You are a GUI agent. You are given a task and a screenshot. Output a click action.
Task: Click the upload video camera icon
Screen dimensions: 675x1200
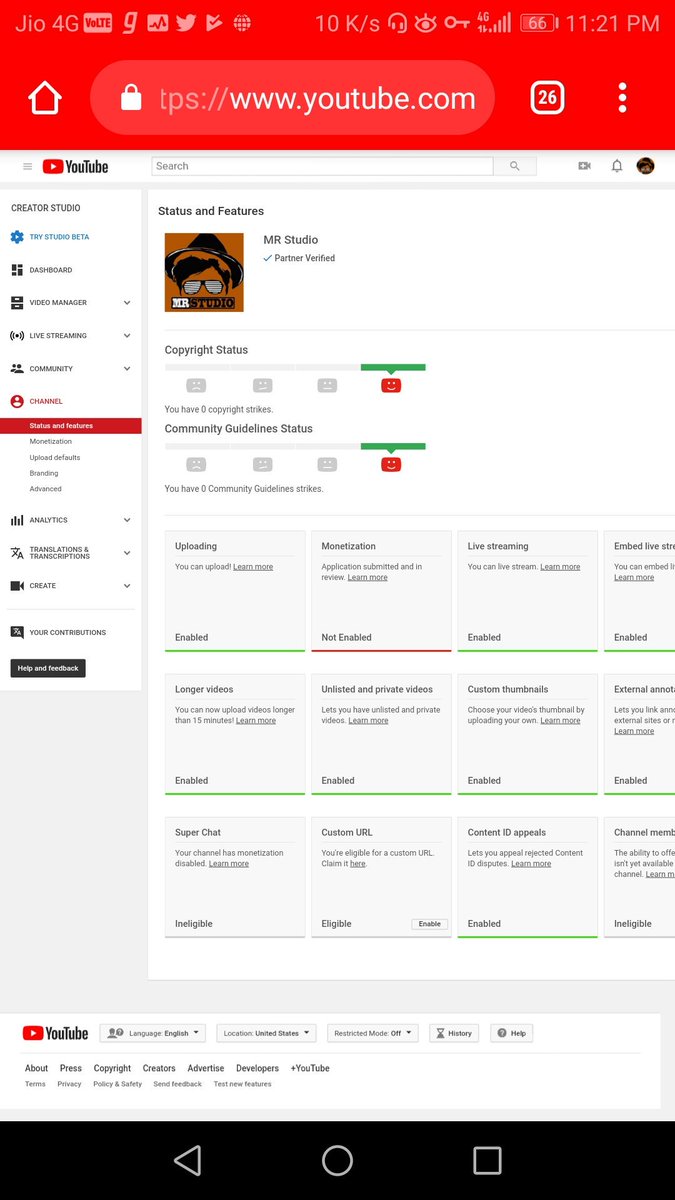[x=584, y=166]
